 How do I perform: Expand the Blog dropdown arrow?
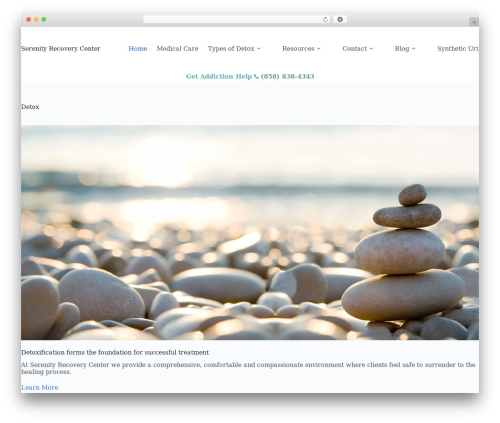click(414, 49)
